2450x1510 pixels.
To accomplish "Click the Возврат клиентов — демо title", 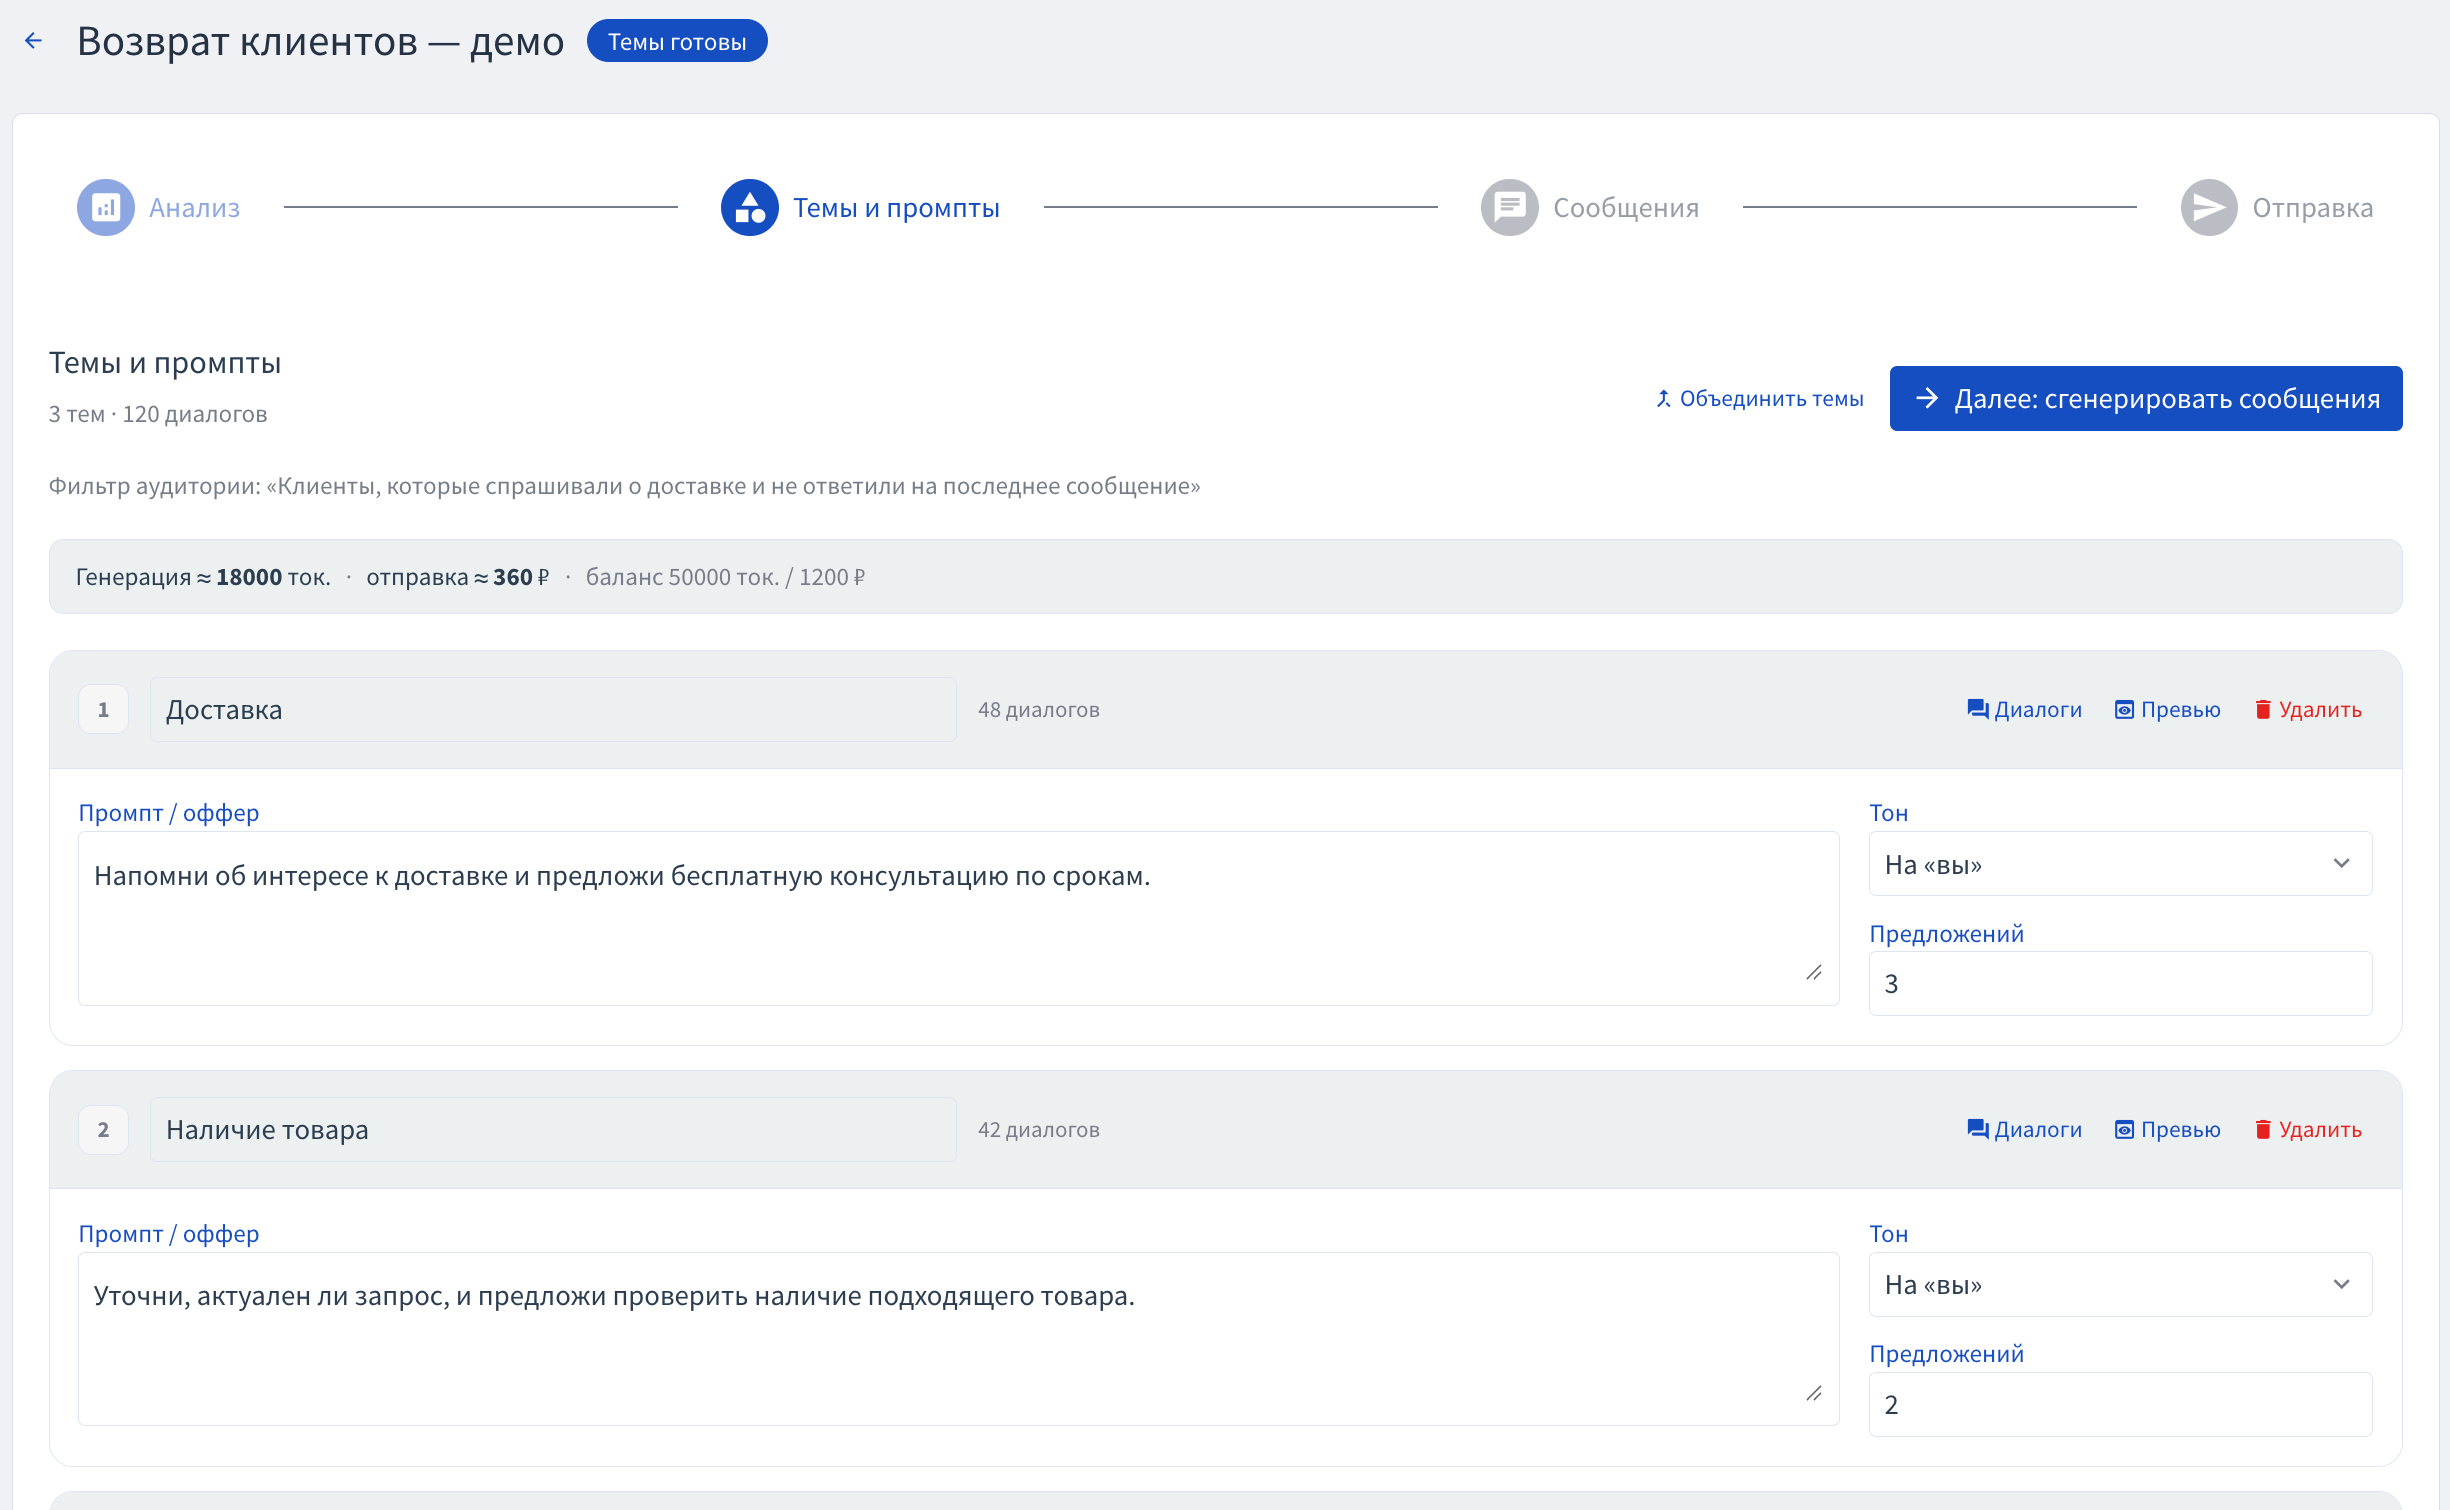I will [320, 41].
